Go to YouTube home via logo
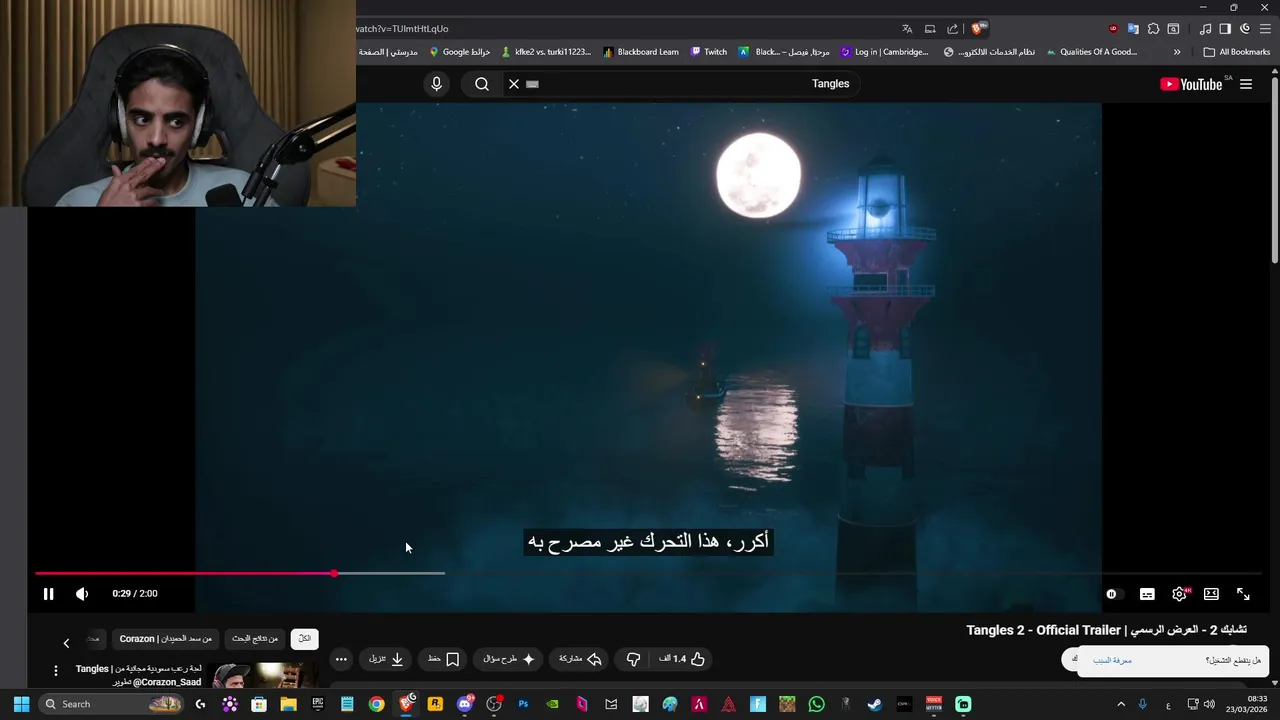The width and height of the screenshot is (1280, 720). click(x=1191, y=84)
